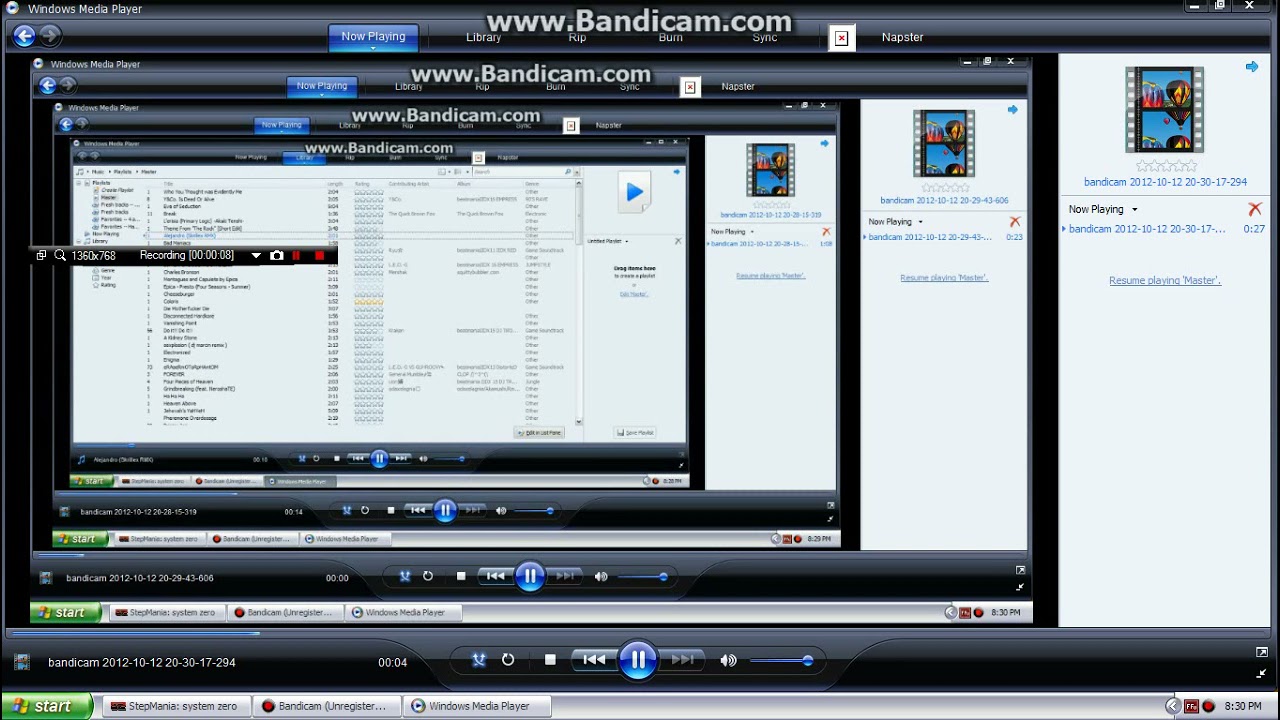1280x720 pixels.
Task: Select Windows Media Player in bottom taskbar
Action: point(478,706)
